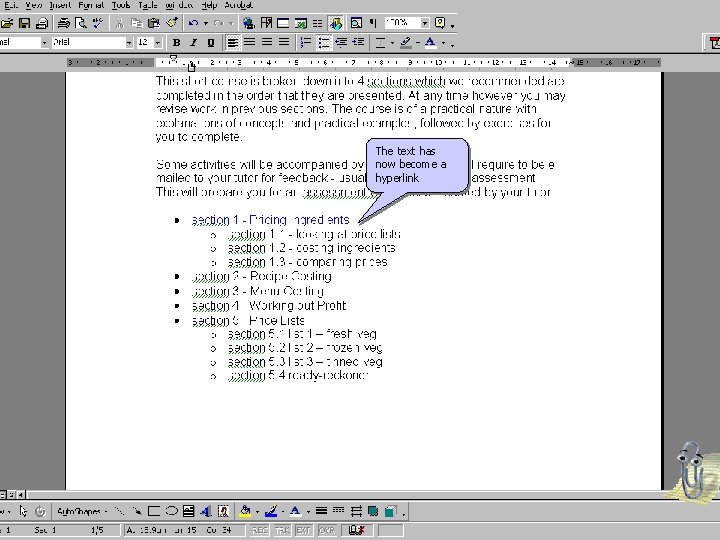720x540 pixels.
Task: Open Print Preview from the toolbar
Action: pyautogui.click(x=81, y=23)
